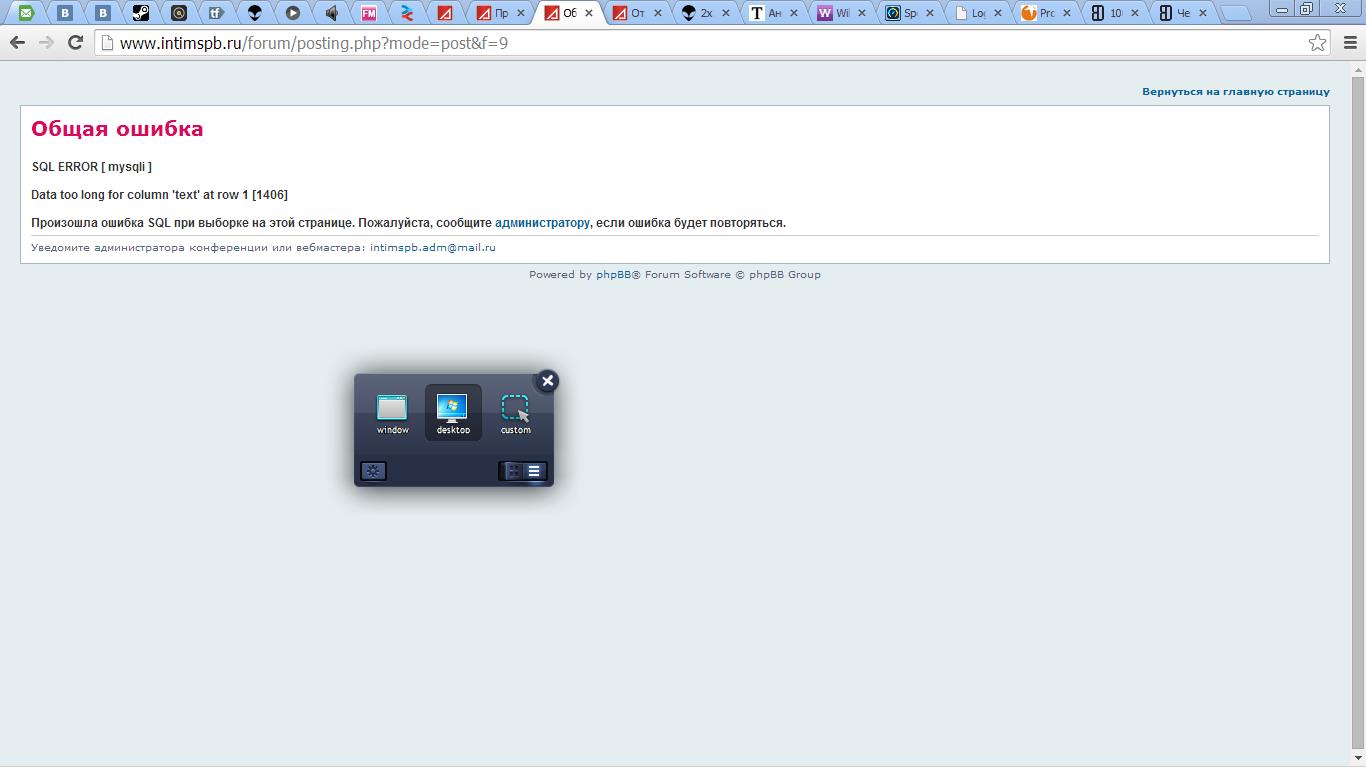This screenshot has height=768, width=1366.
Task: Switch to the pink FM pinned tab
Action: [x=369, y=13]
